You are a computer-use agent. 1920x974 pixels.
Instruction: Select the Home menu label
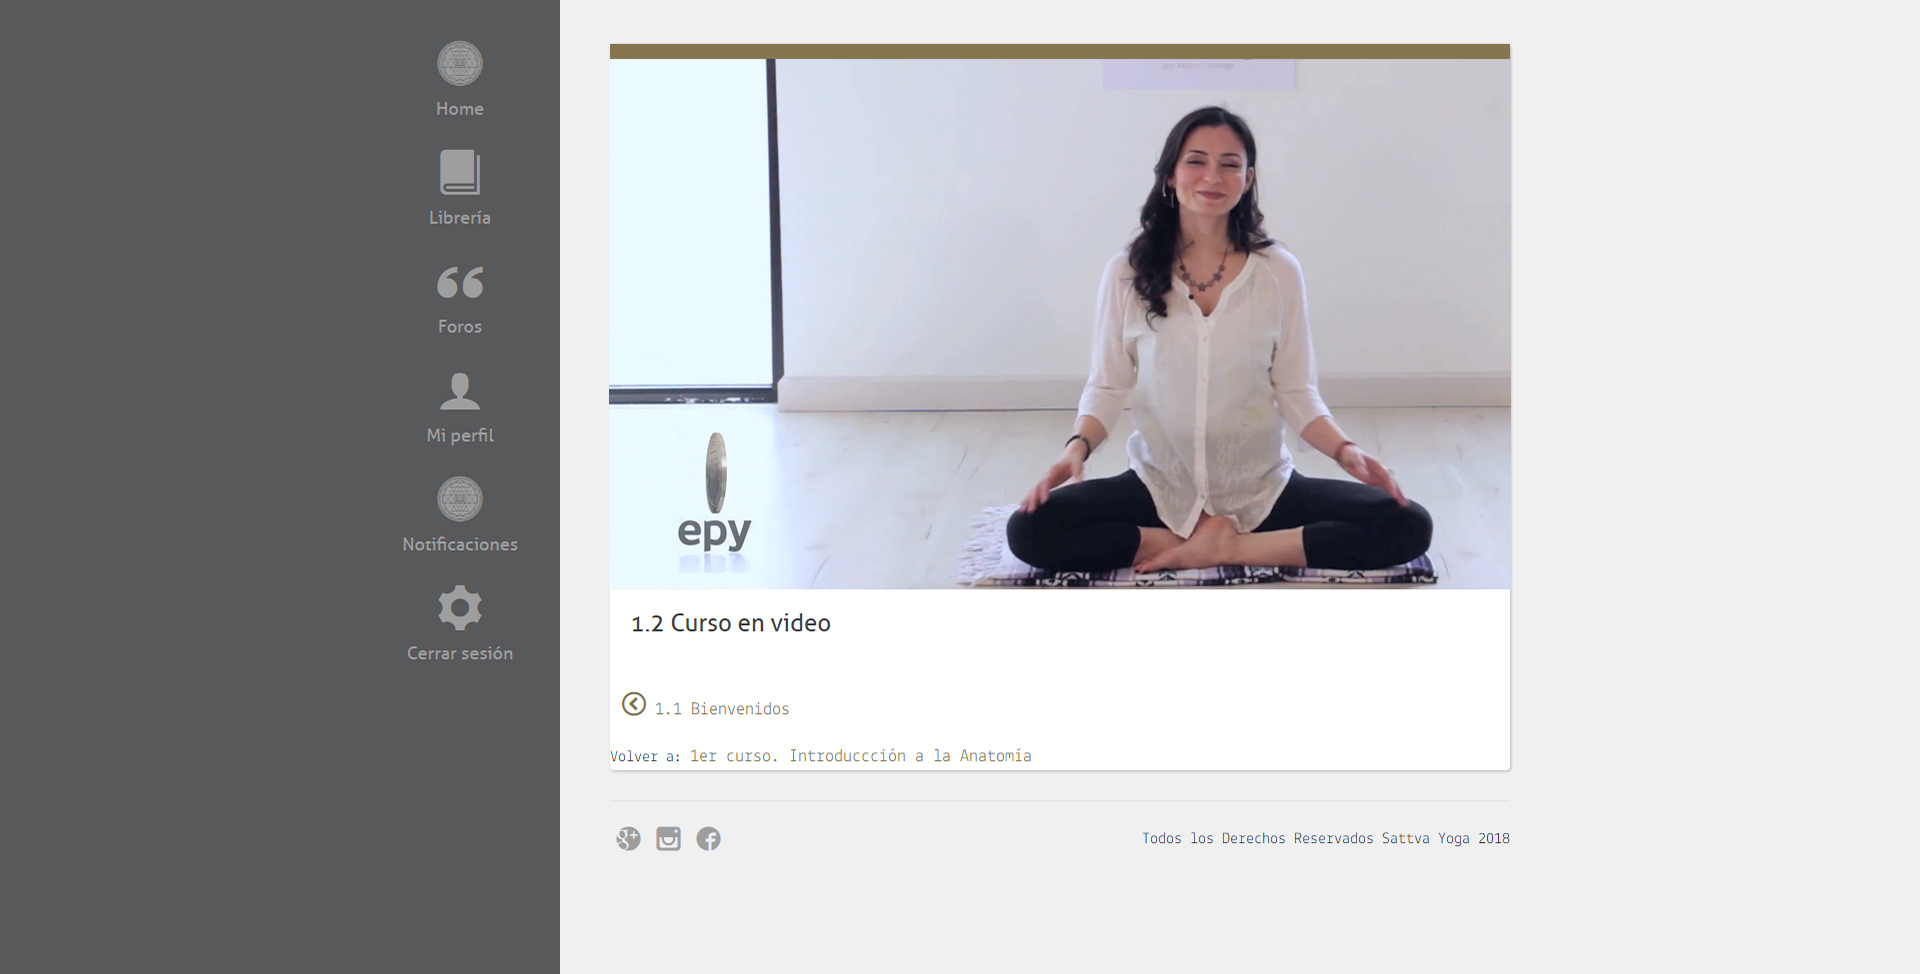(460, 109)
